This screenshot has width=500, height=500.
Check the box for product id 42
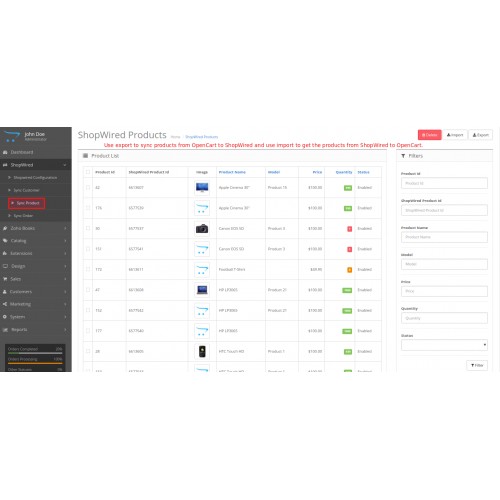pos(88,188)
